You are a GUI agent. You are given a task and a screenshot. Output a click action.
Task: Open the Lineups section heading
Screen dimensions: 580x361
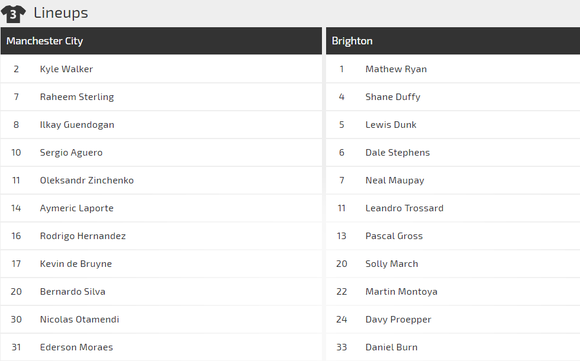61,13
